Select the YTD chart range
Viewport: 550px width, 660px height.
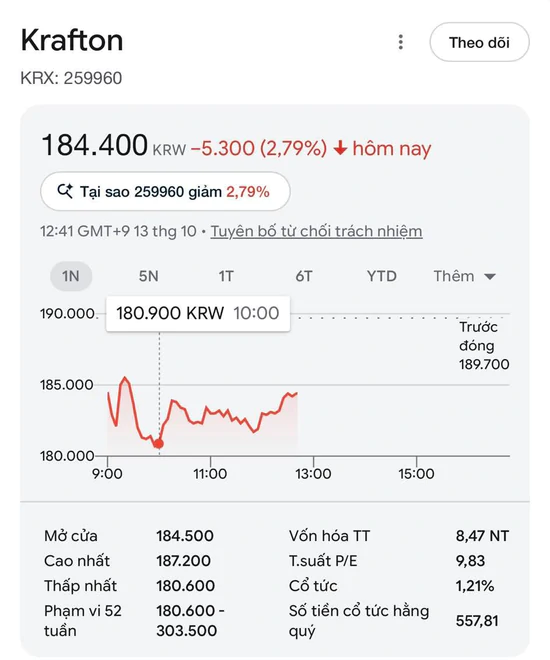click(381, 276)
